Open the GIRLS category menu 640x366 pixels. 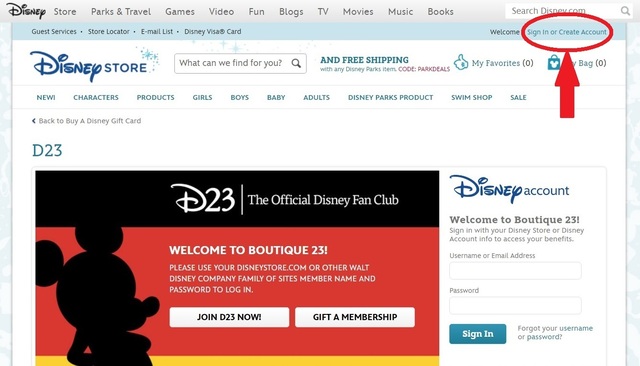(x=202, y=98)
